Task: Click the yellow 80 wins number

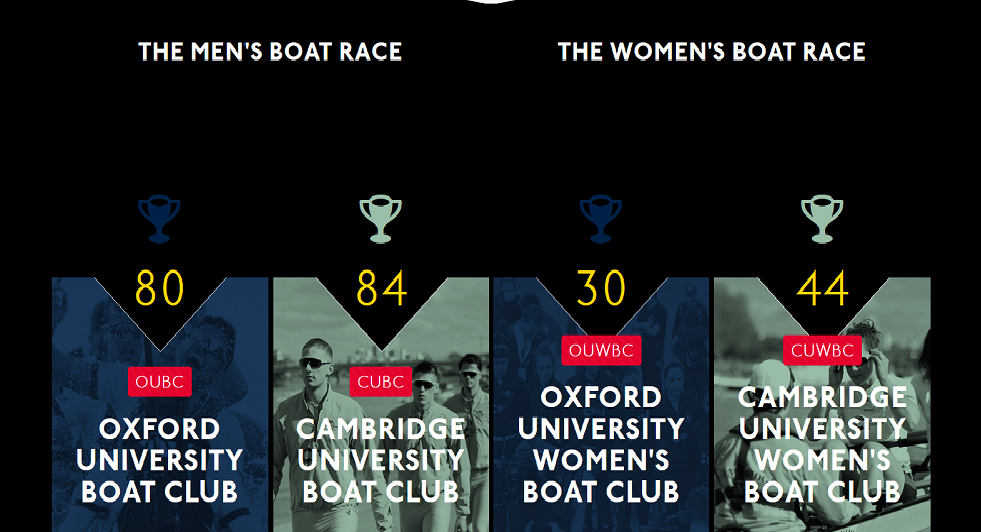Action: point(160,288)
